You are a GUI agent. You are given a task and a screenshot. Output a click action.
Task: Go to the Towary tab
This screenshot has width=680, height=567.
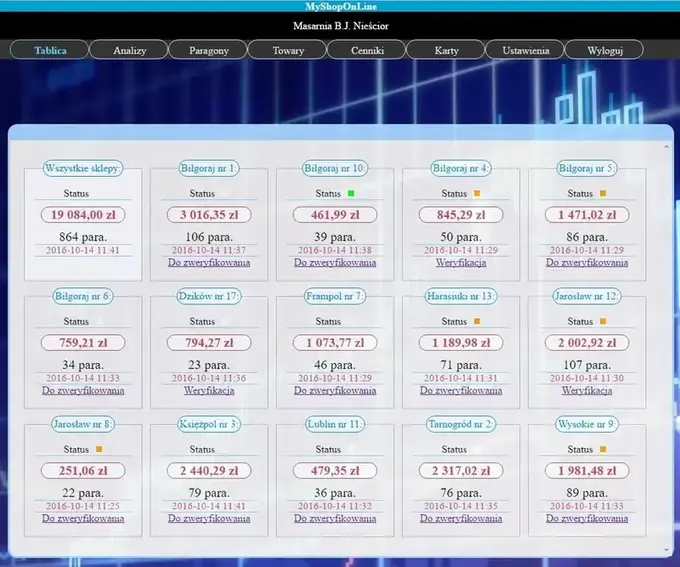pyautogui.click(x=288, y=50)
